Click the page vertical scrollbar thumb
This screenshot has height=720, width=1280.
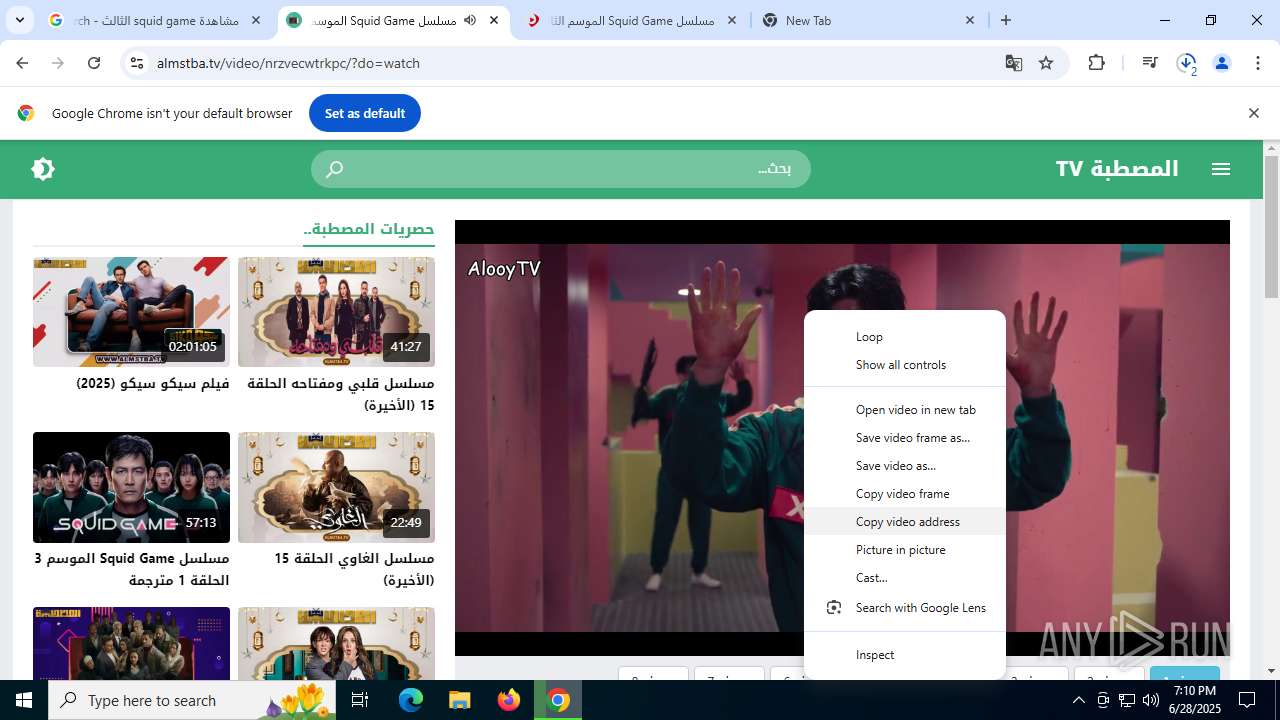click(1271, 226)
